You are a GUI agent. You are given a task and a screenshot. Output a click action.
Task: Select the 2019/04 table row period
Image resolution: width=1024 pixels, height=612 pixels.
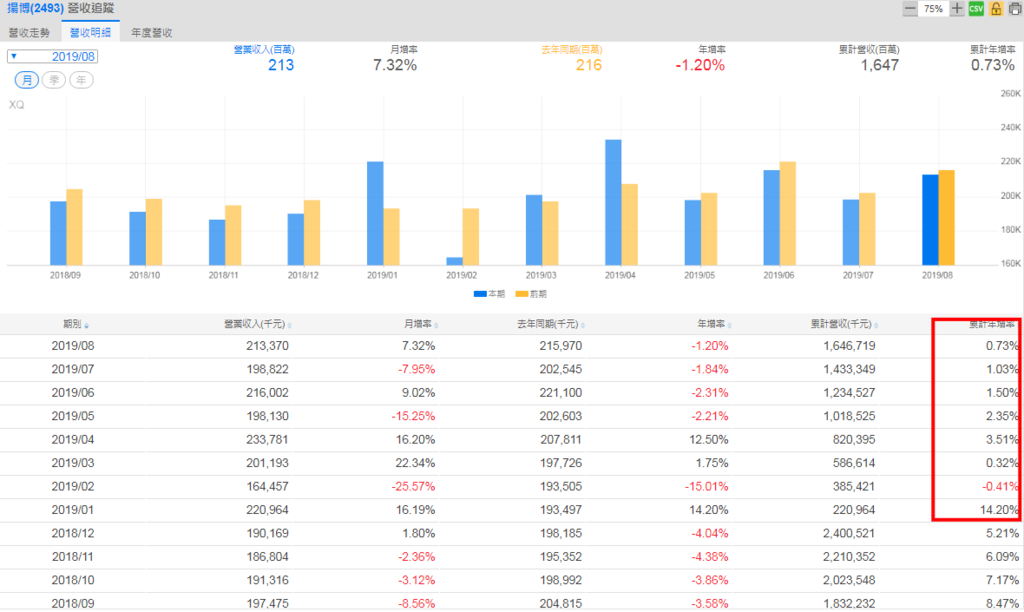72,440
